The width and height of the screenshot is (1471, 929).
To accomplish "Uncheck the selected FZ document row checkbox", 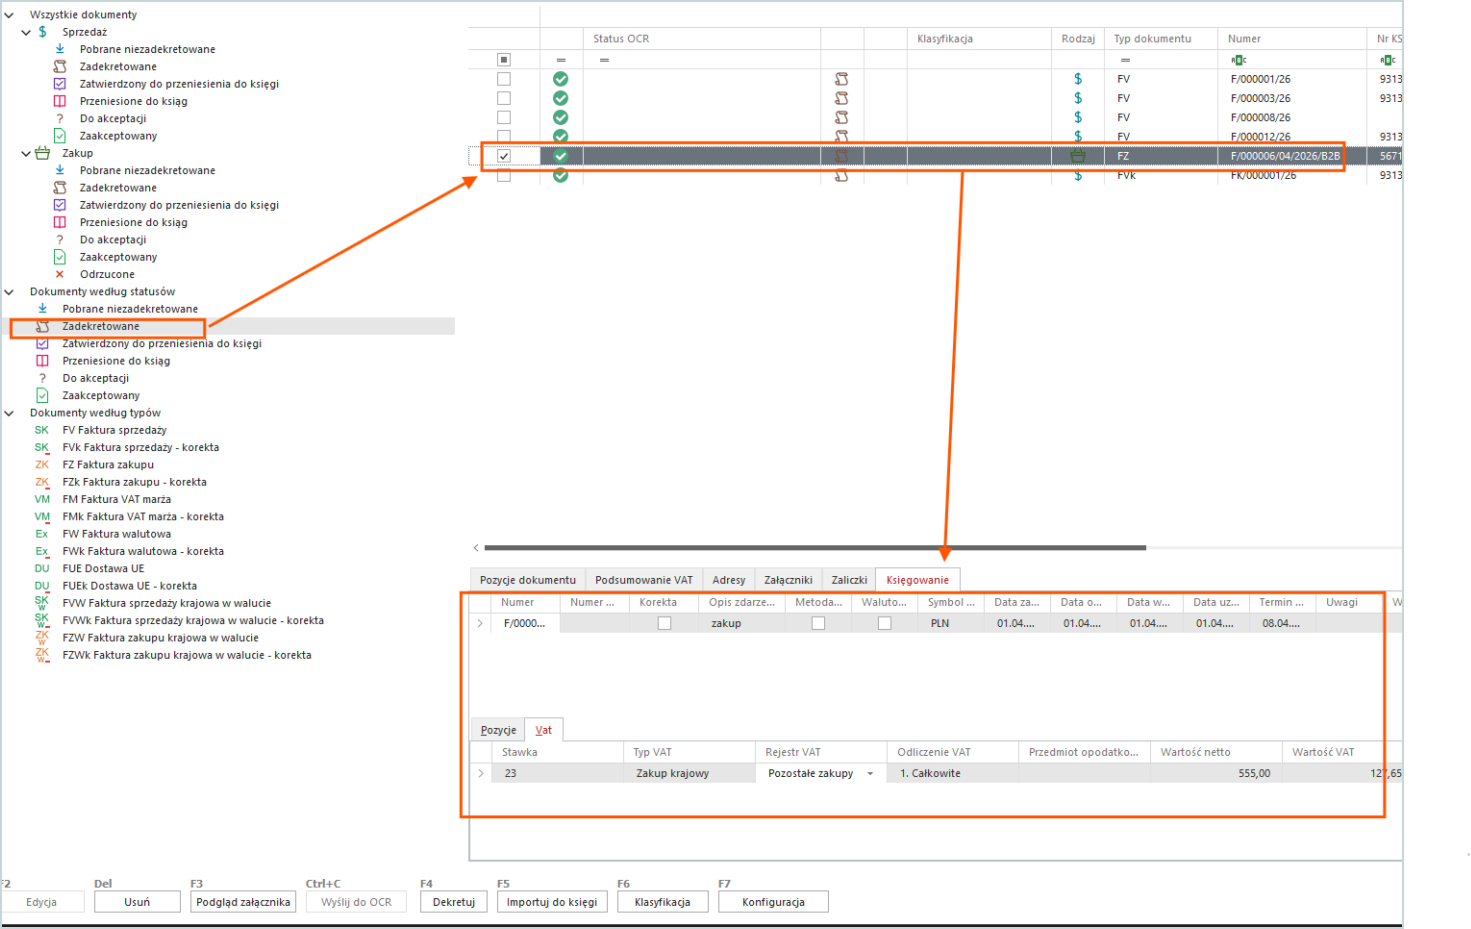I will 504,156.
